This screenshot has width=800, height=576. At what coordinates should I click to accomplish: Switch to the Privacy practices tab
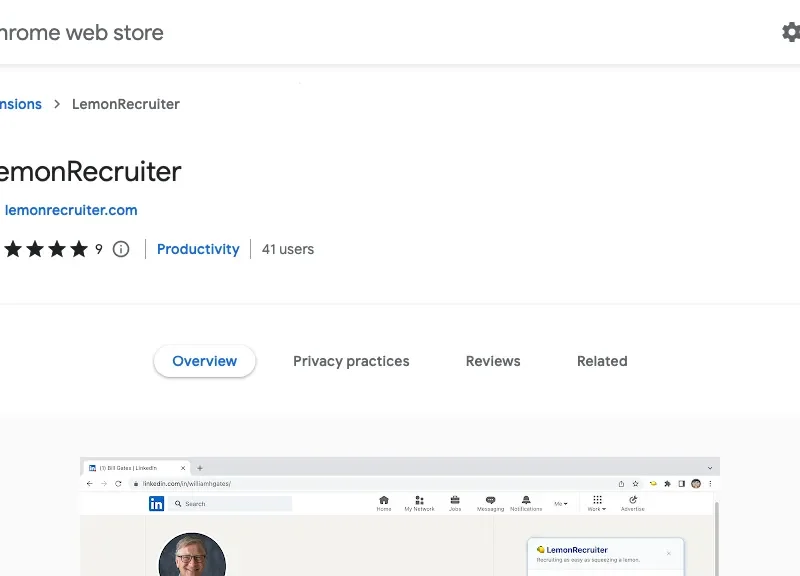tap(351, 361)
